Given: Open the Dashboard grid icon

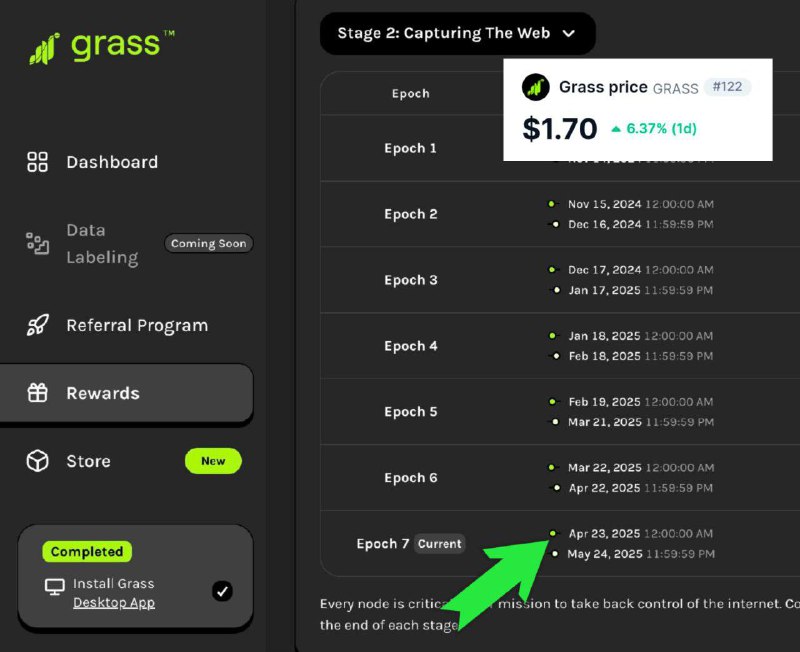Looking at the screenshot, I should [37, 162].
